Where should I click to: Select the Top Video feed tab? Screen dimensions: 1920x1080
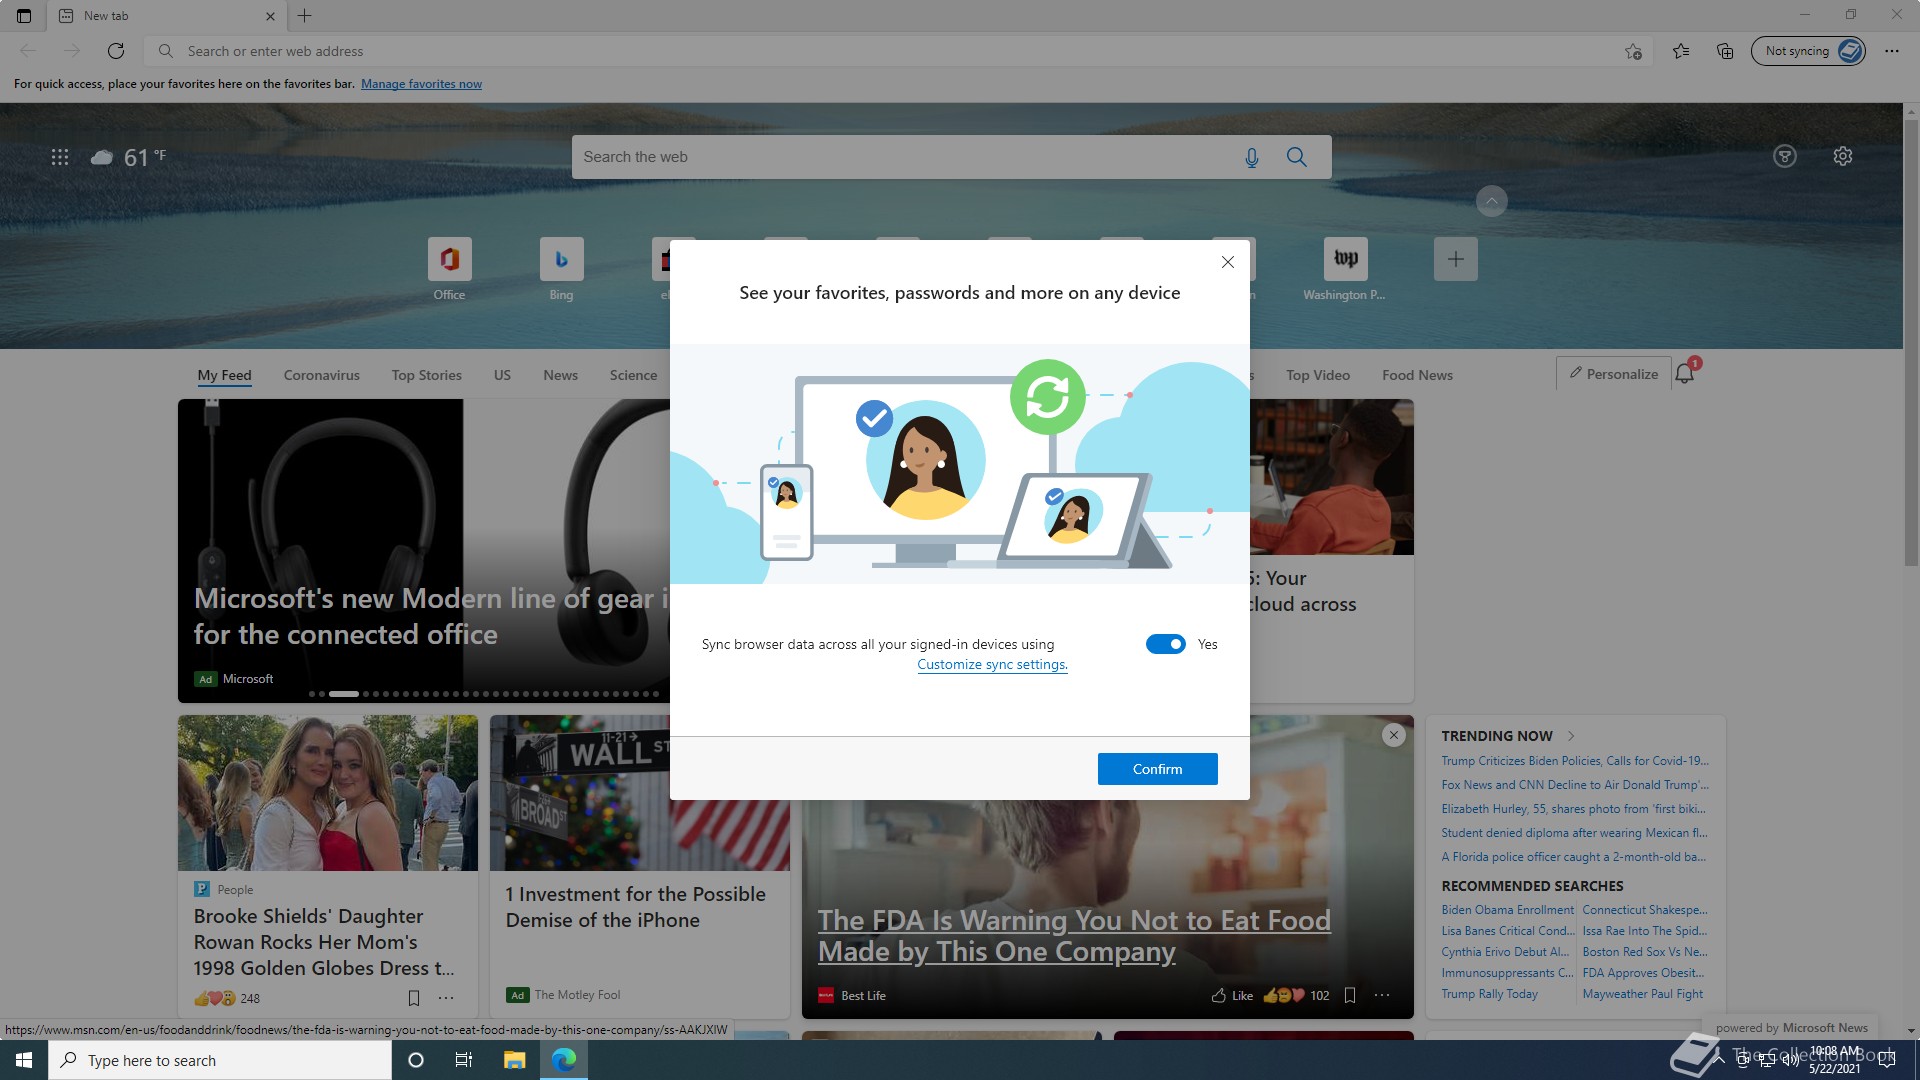coord(1318,375)
